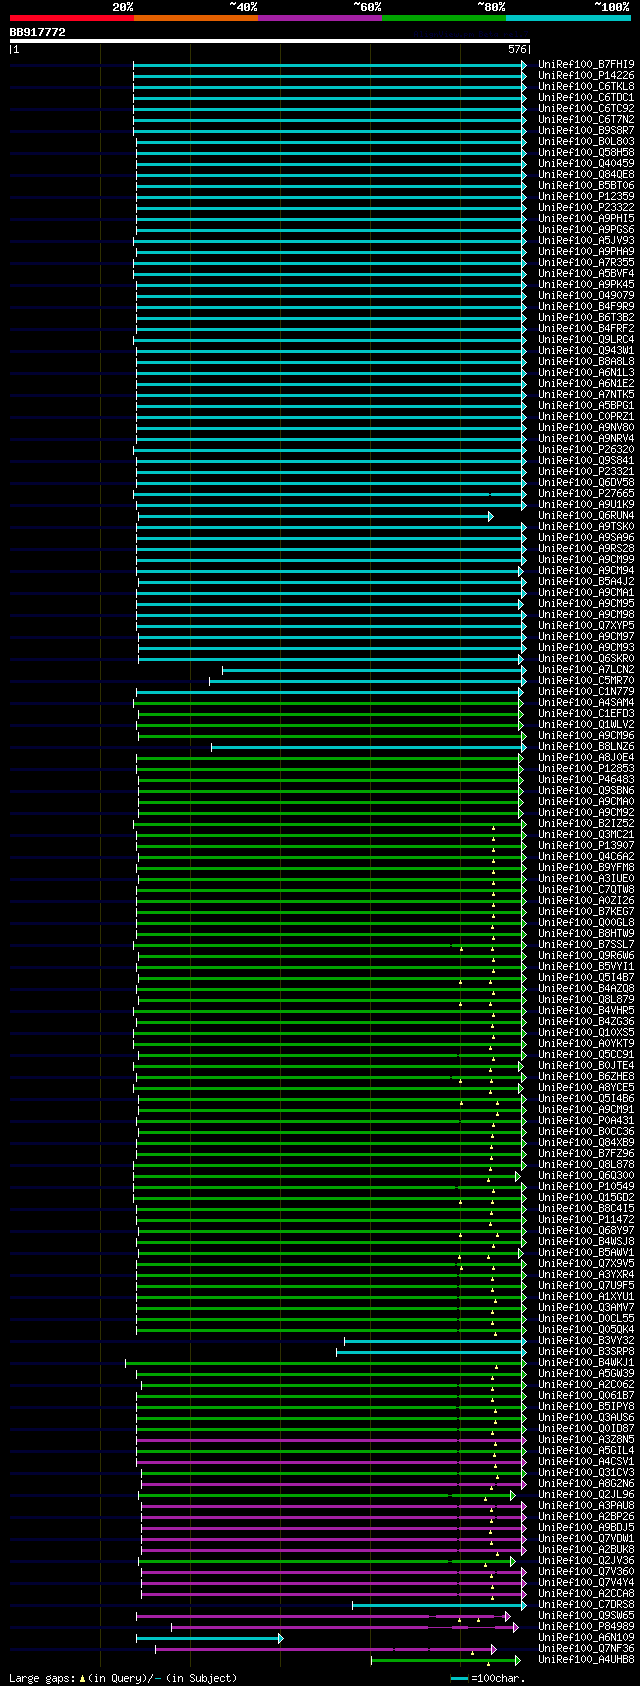Open hit UniRef100_P0A431

[586, 1121]
